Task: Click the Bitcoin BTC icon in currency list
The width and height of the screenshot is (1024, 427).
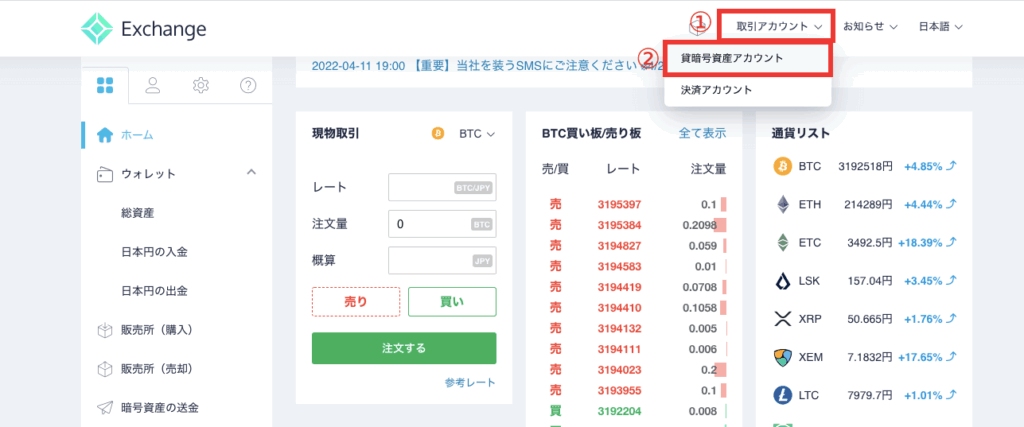Action: (782, 166)
